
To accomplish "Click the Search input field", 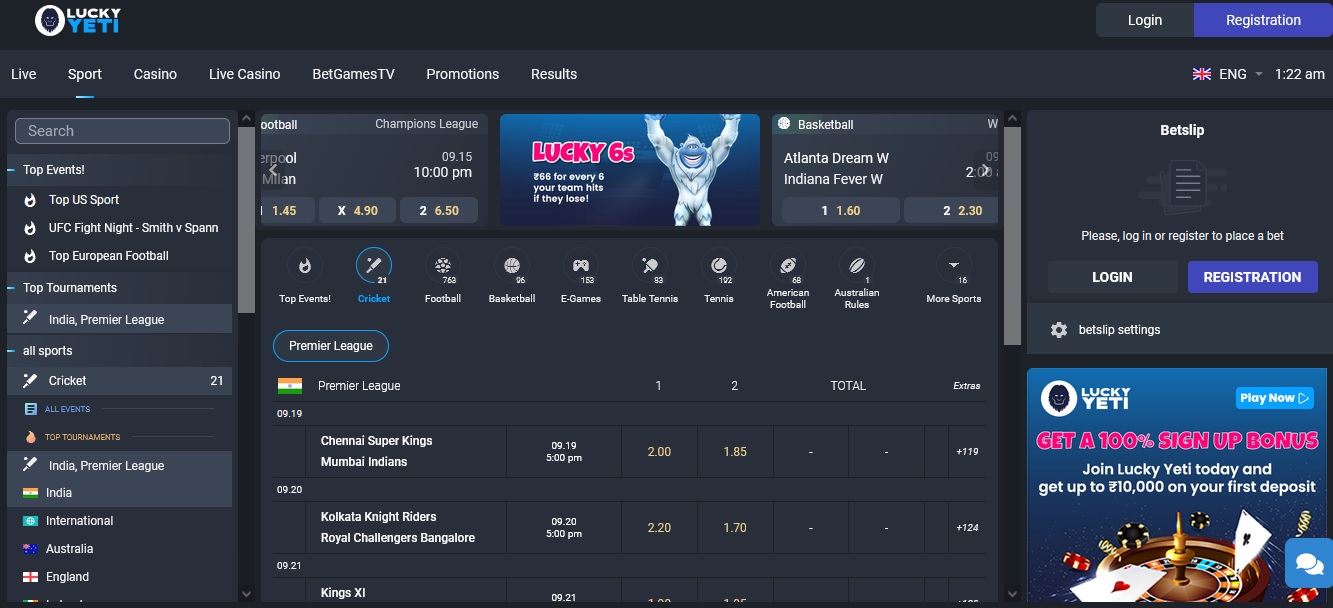I will [122, 131].
